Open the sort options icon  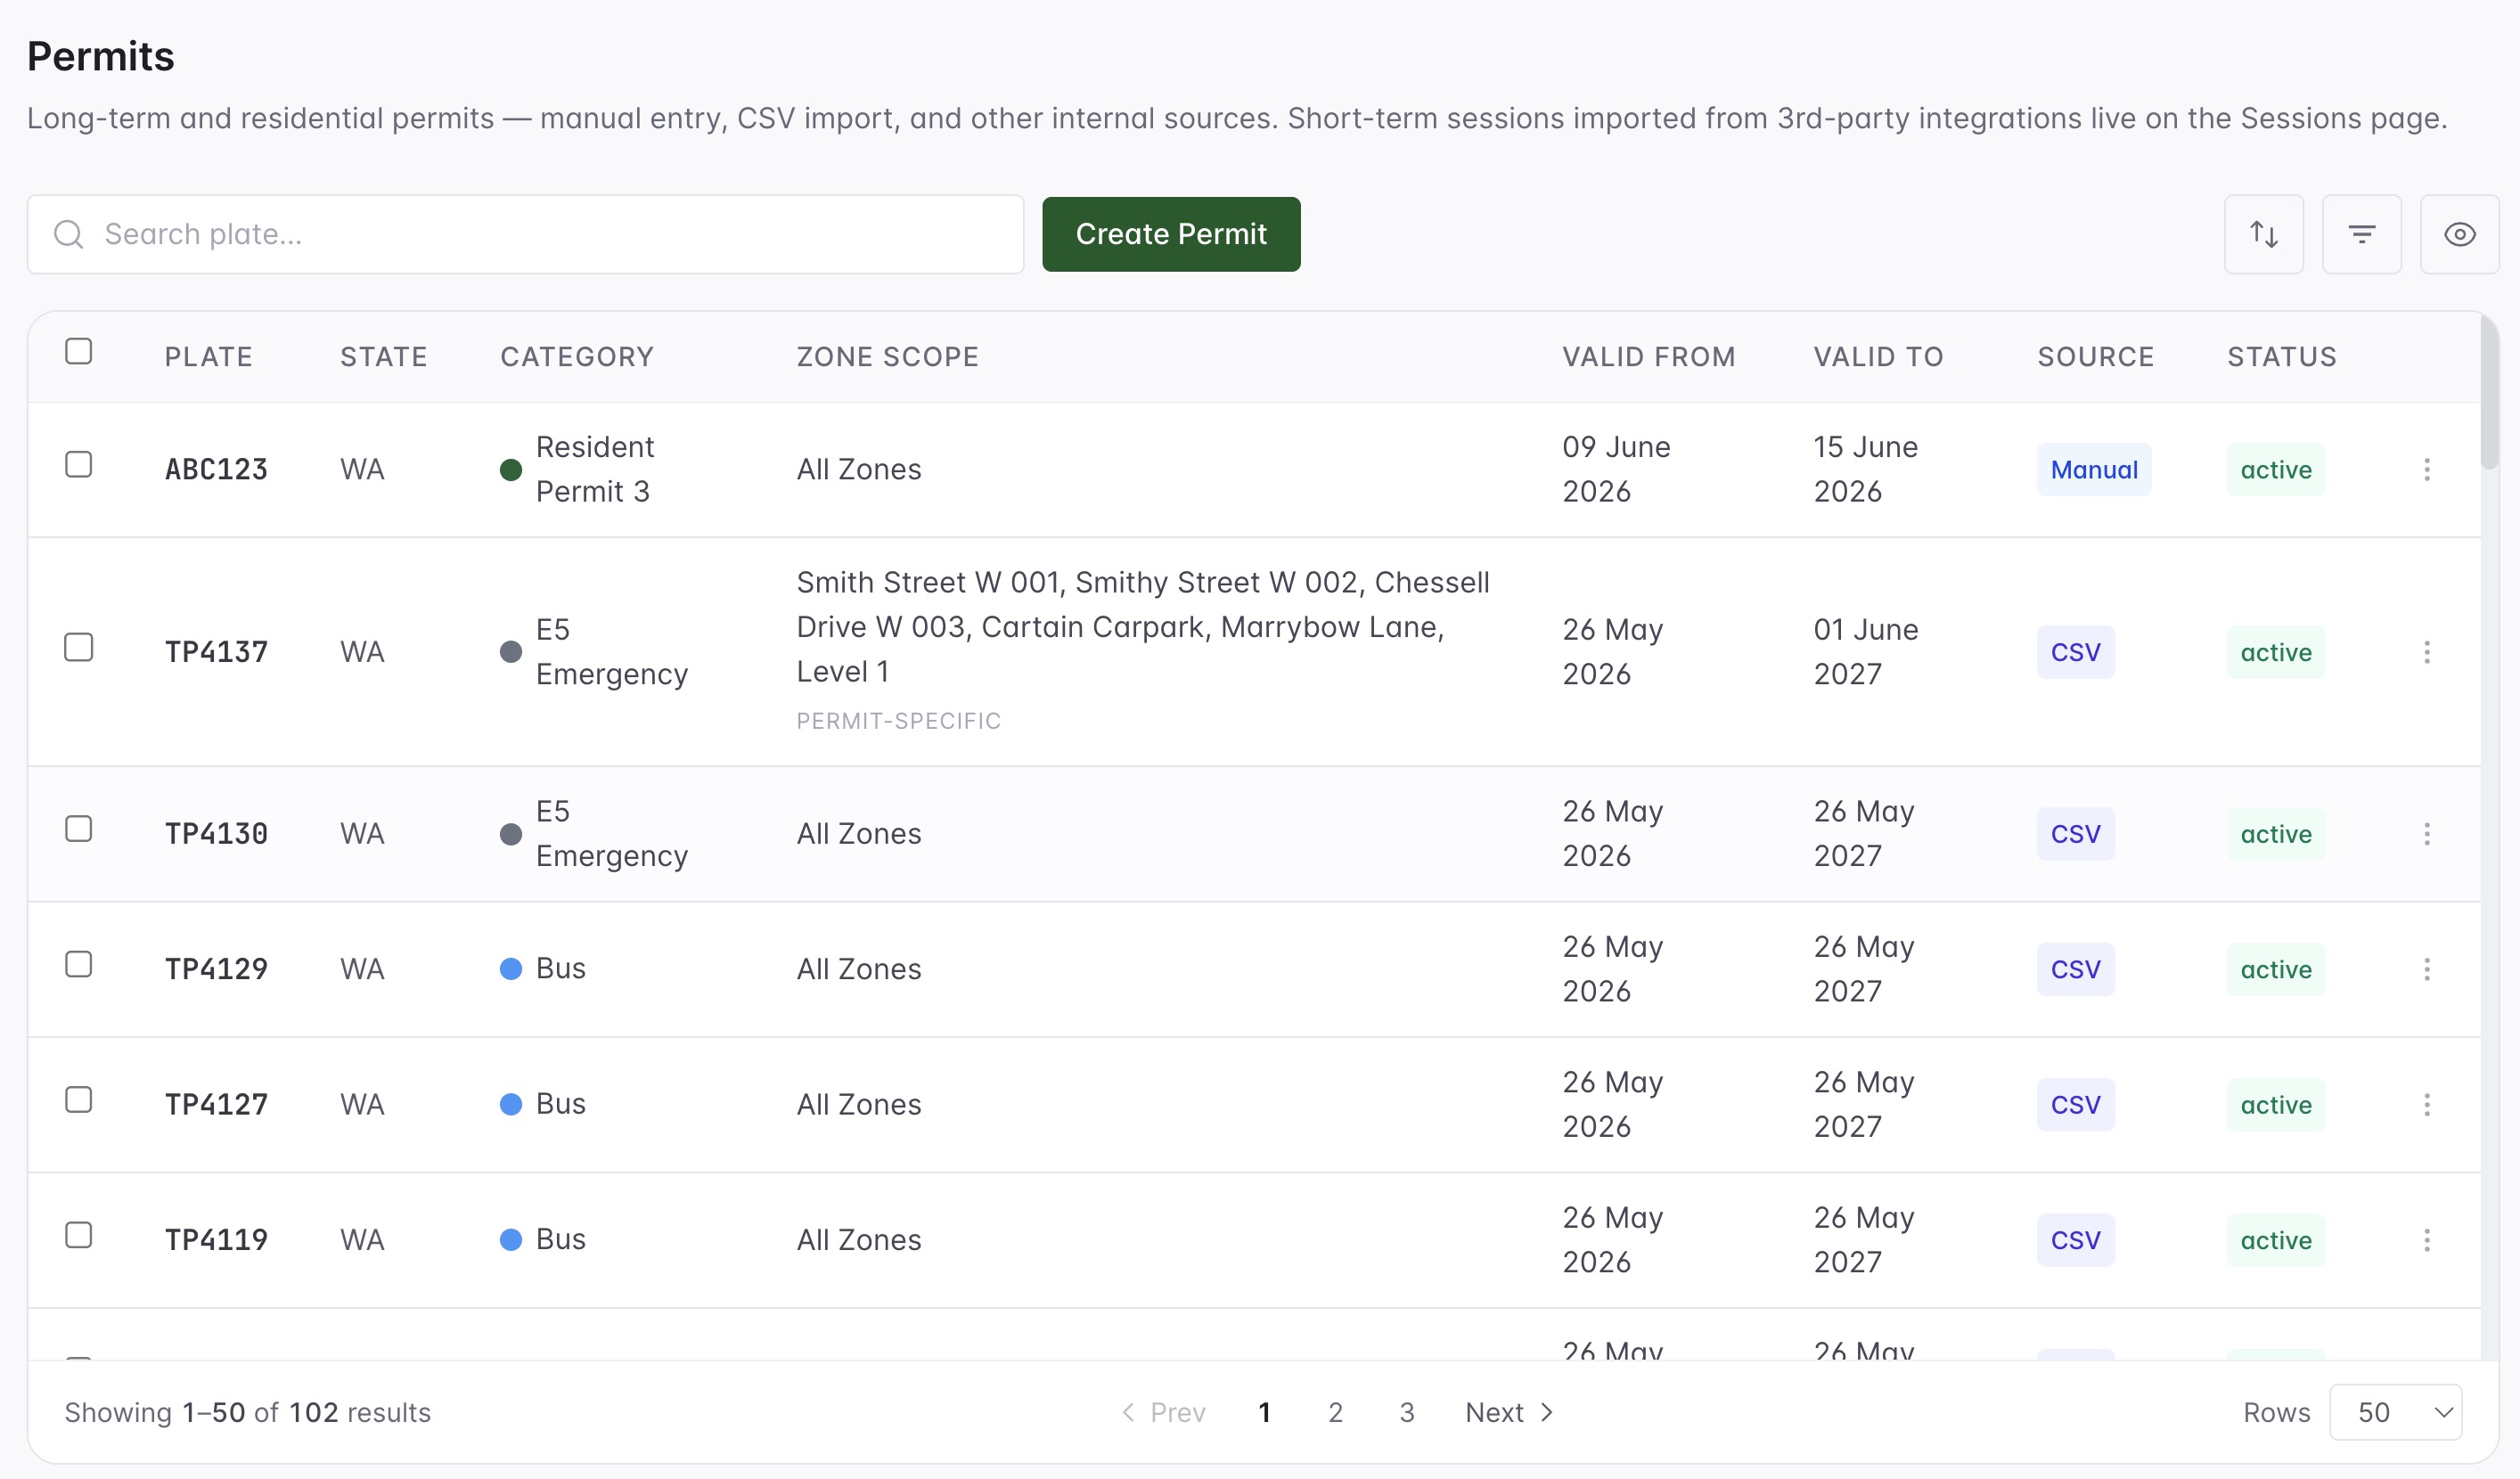pos(2263,234)
